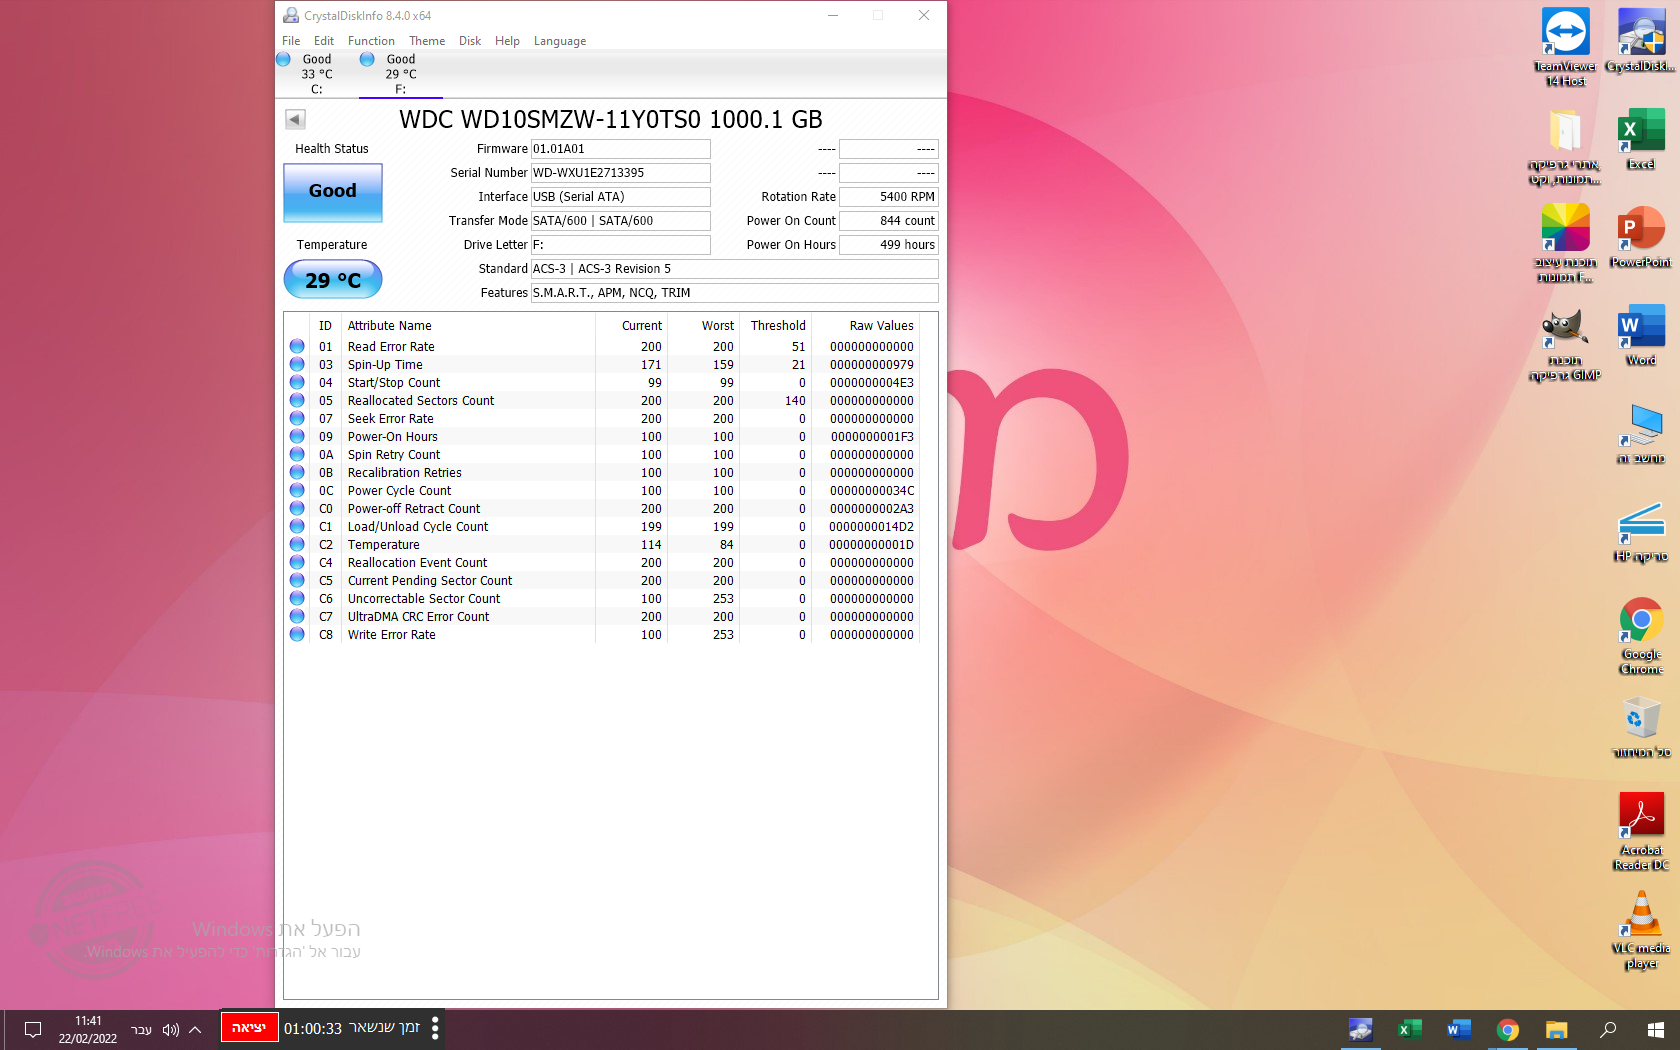Open CrystalDiskInfo desktop shortcut

point(1641,41)
